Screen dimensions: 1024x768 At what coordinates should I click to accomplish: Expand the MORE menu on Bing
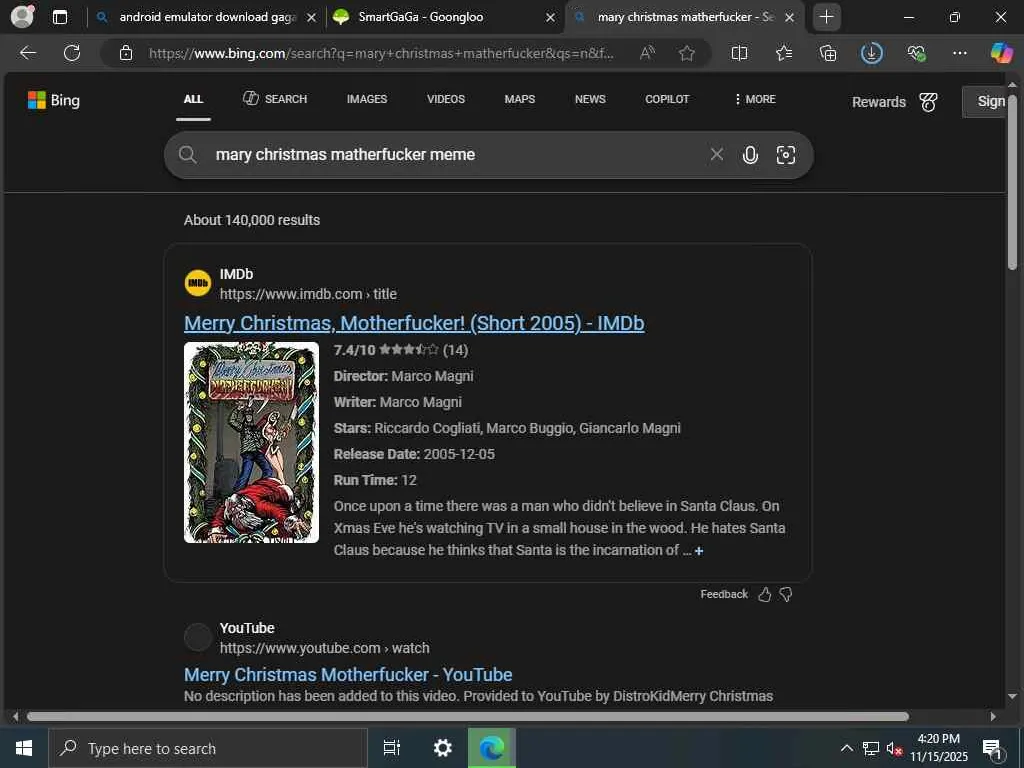point(755,99)
